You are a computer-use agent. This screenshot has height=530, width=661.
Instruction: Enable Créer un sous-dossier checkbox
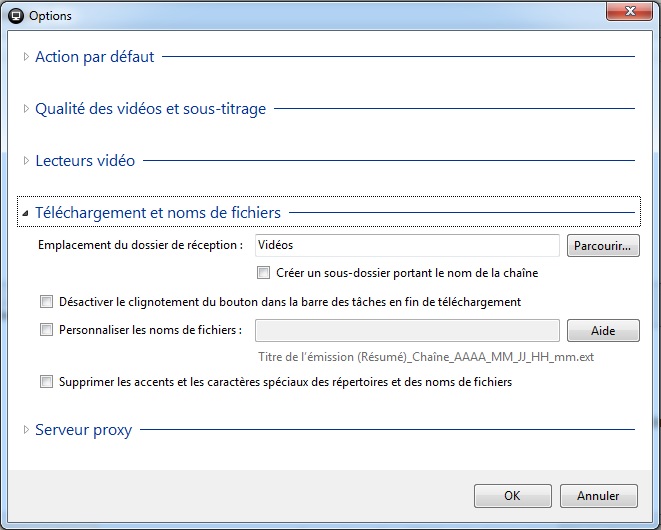coord(263,273)
